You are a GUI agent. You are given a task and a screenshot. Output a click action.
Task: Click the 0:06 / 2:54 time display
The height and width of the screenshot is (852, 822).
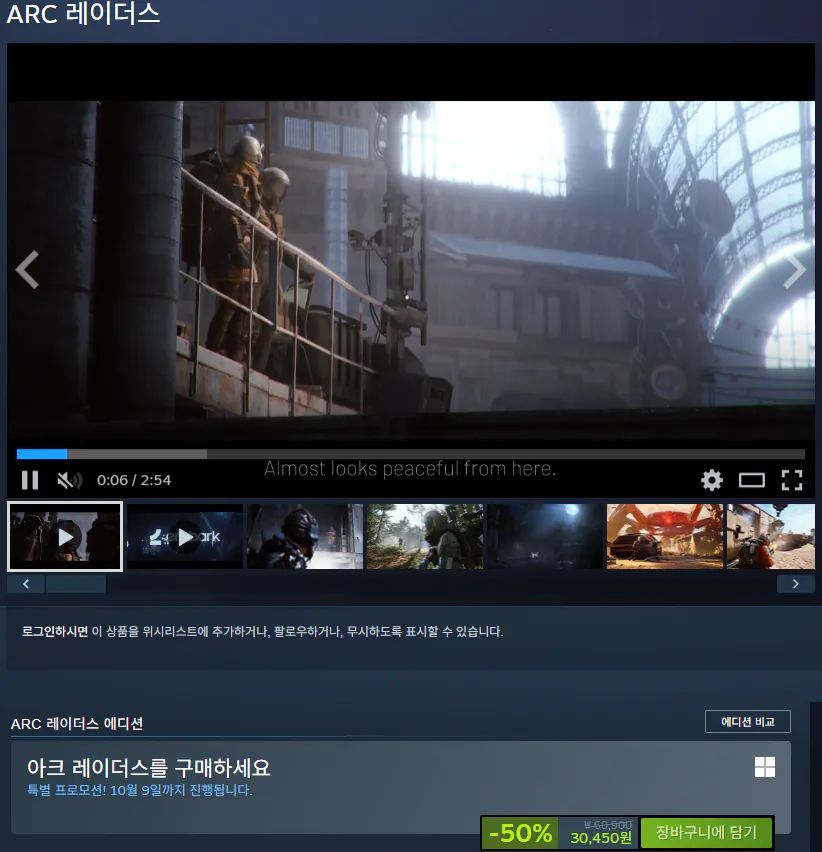coord(134,480)
